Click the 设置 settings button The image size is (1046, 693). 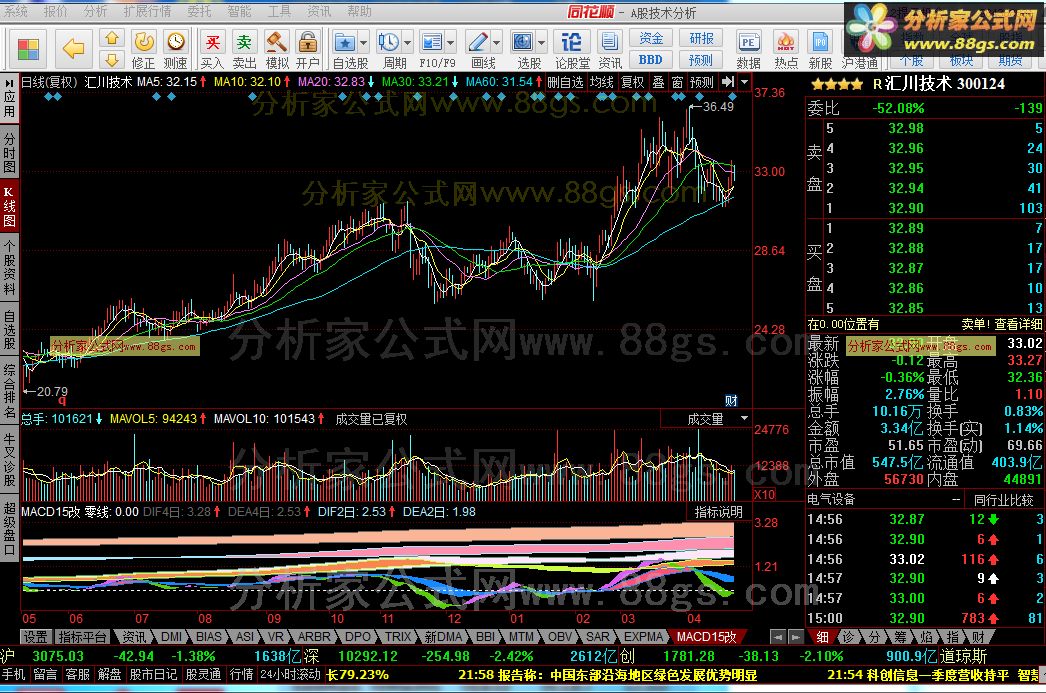tap(36, 637)
